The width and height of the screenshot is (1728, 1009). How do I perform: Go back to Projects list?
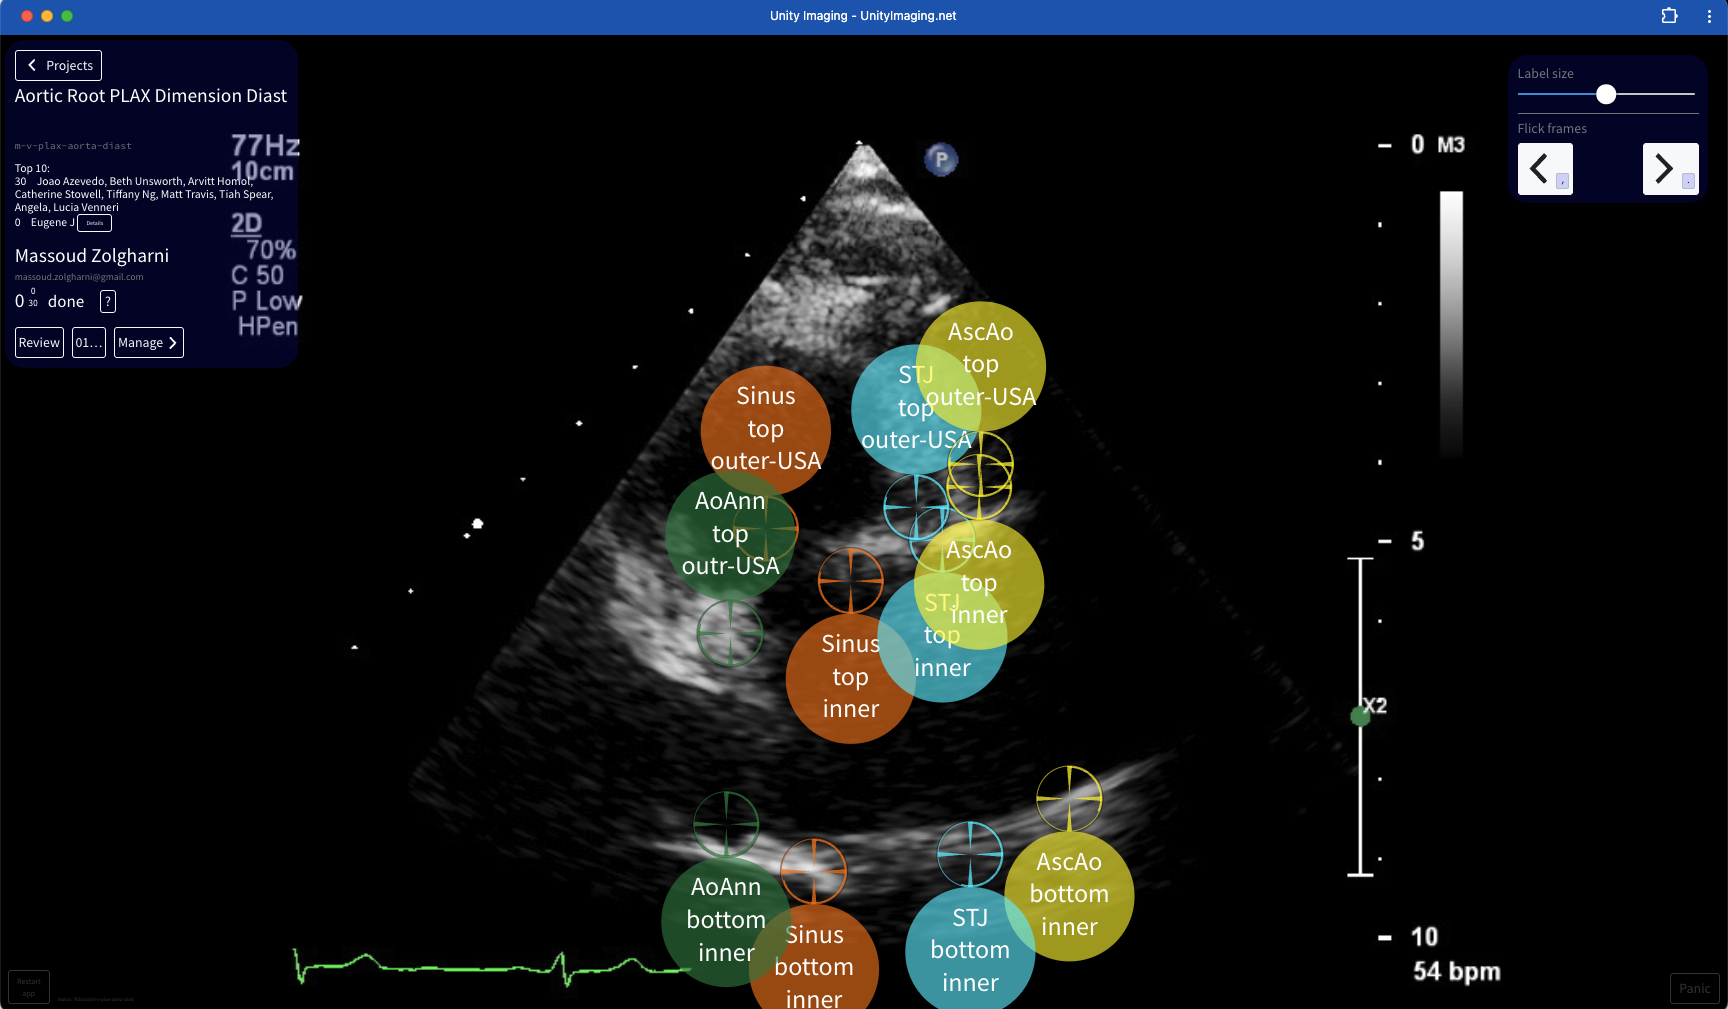pos(58,65)
